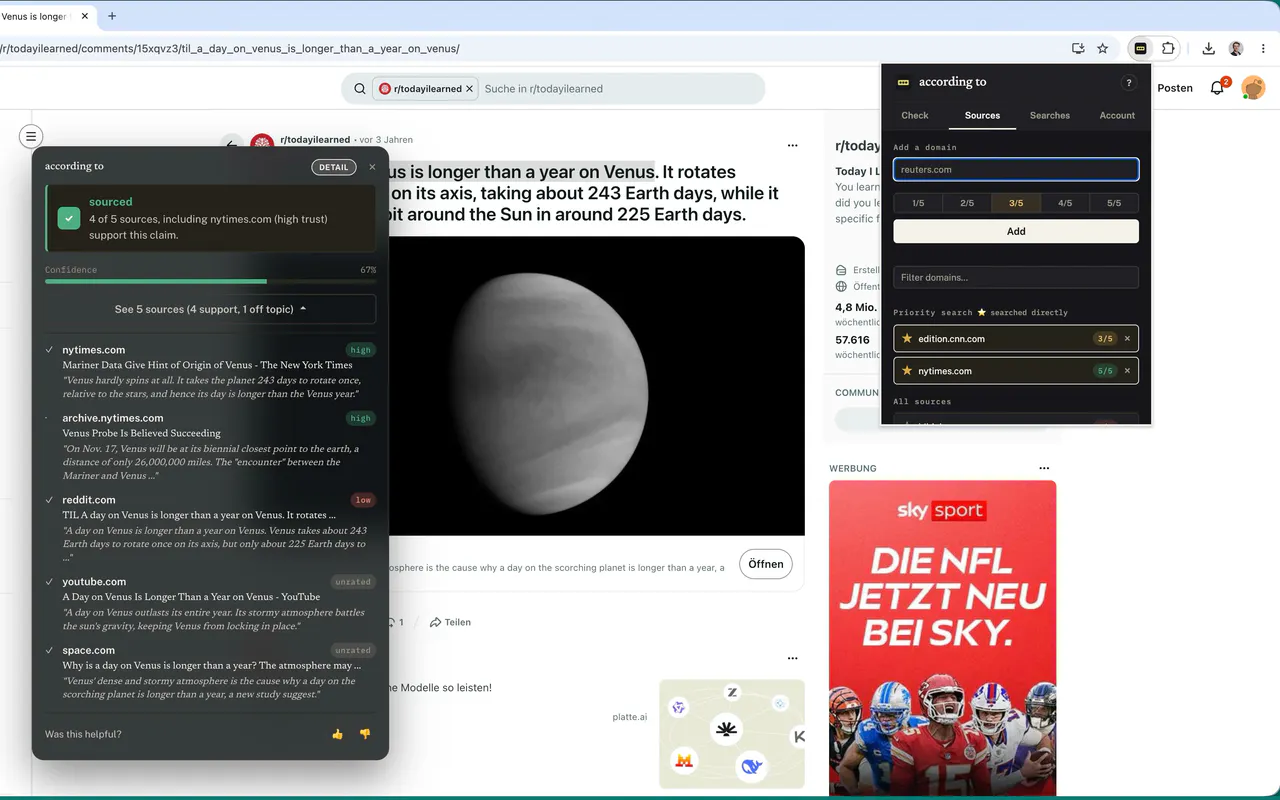The width and height of the screenshot is (1280, 800).
Task: Switch to the Searches tab
Action: (x=1050, y=115)
